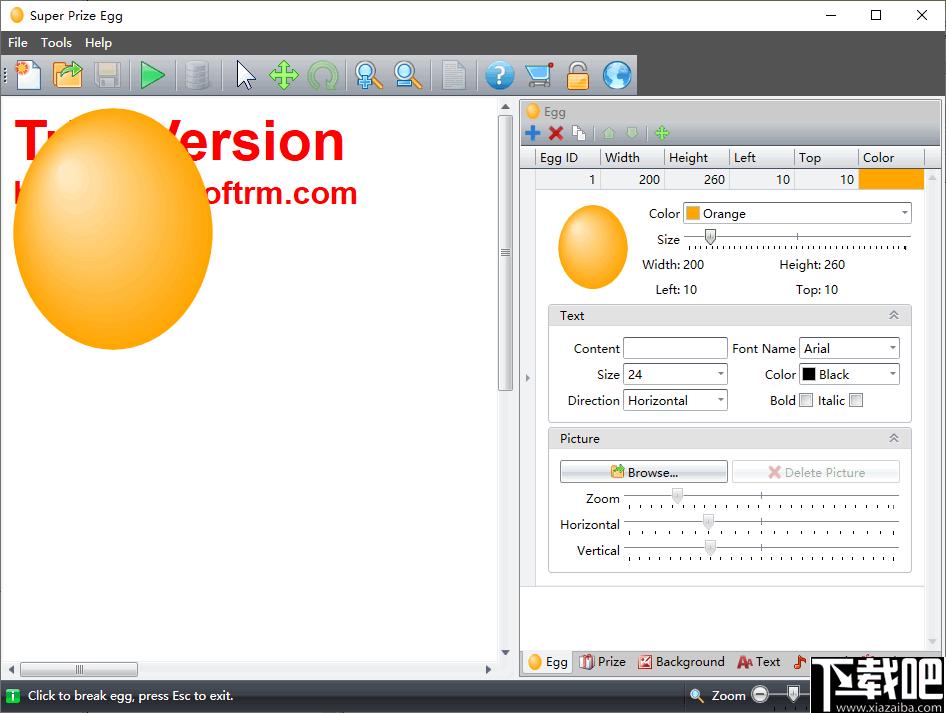Click the egg Size slider handle
Image resolution: width=946 pixels, height=713 pixels.
tap(711, 237)
